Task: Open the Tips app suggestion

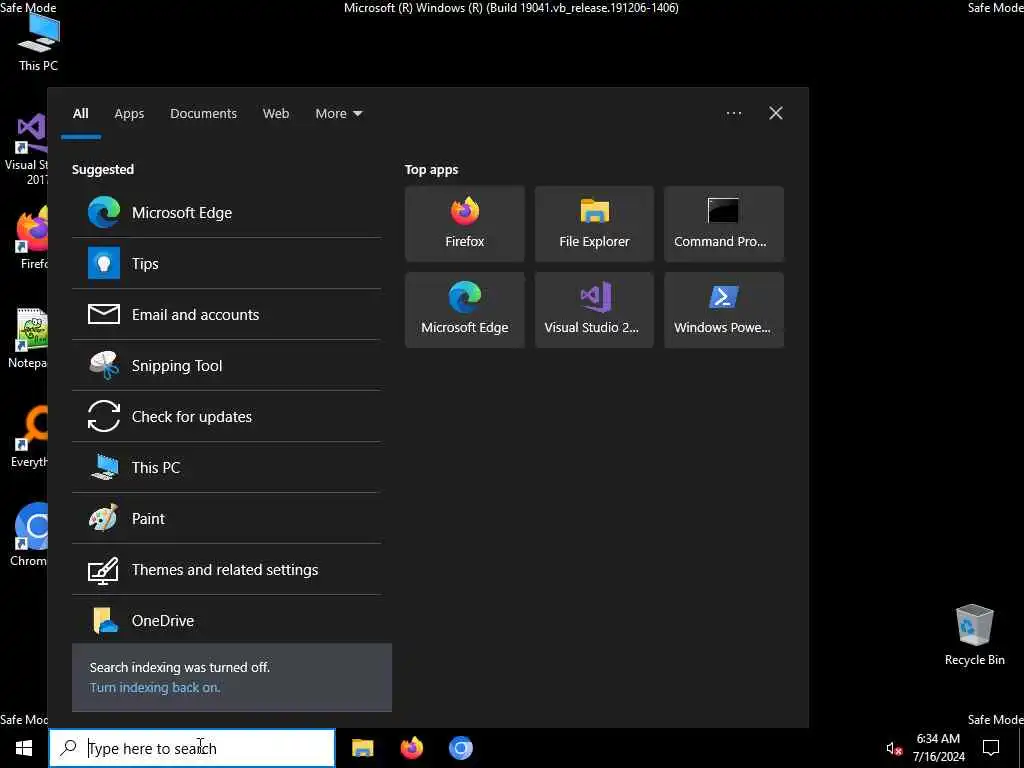Action: [227, 264]
